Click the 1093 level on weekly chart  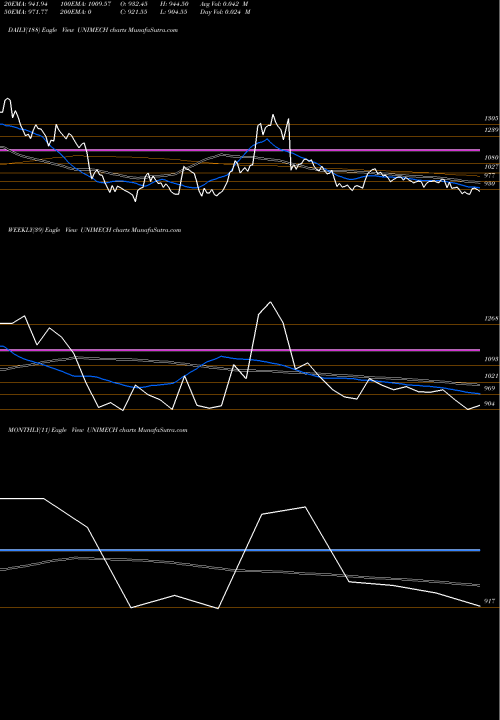pyautogui.click(x=491, y=359)
